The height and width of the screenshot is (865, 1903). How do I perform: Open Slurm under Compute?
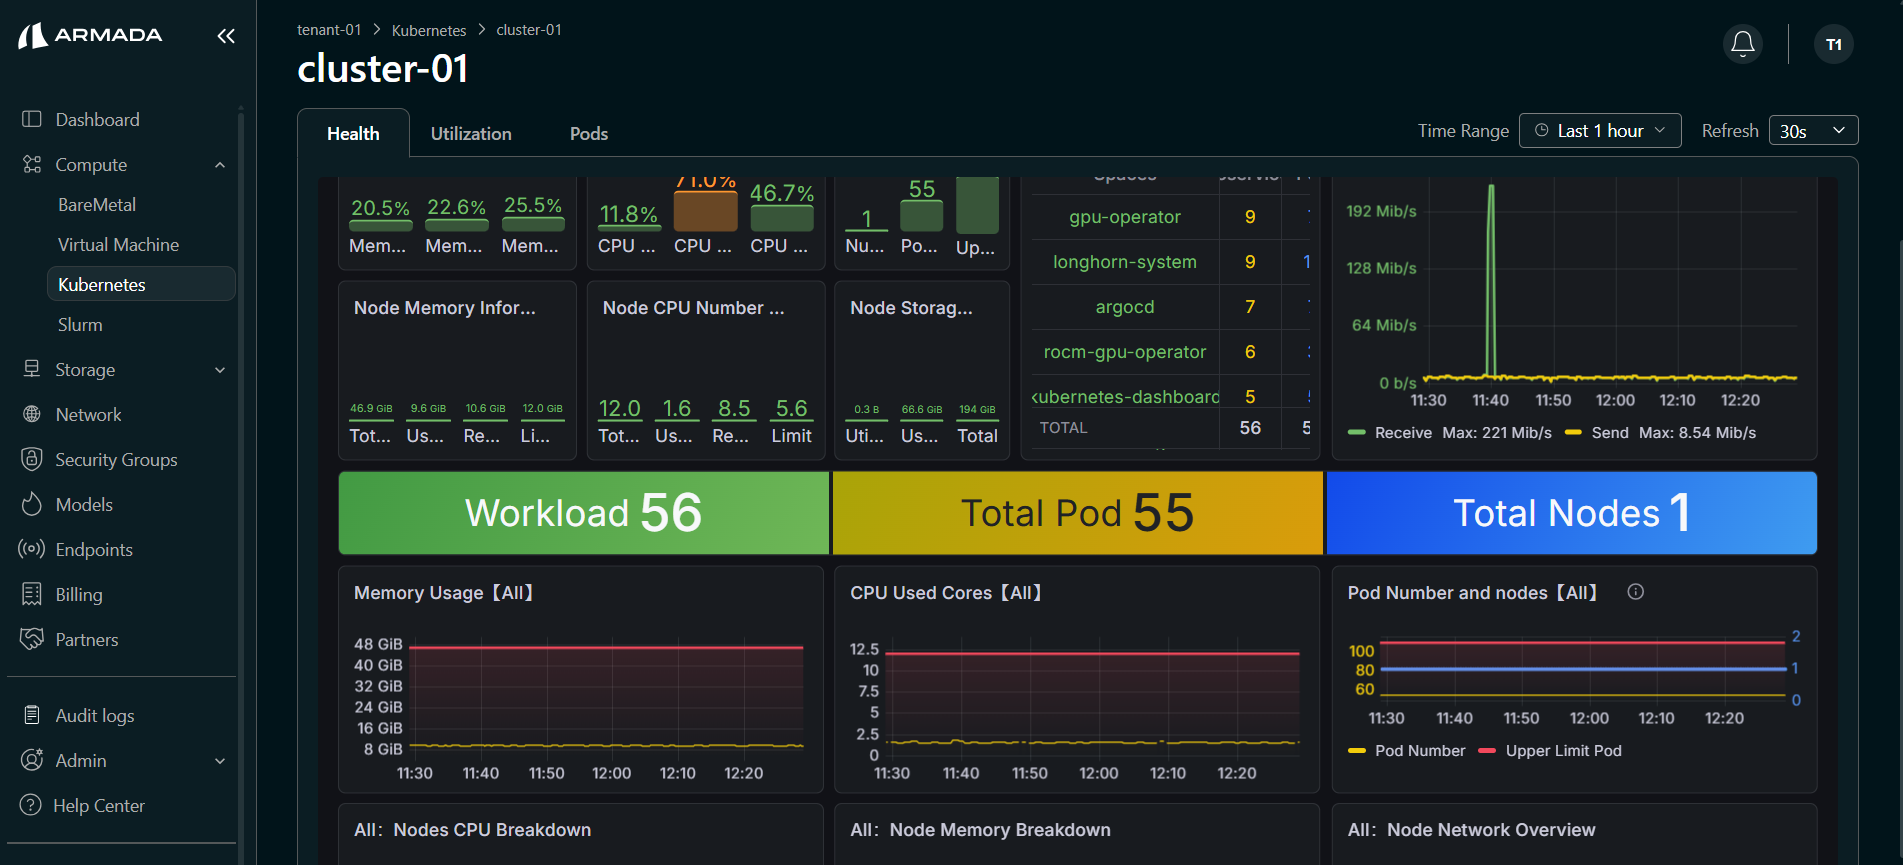(x=80, y=324)
